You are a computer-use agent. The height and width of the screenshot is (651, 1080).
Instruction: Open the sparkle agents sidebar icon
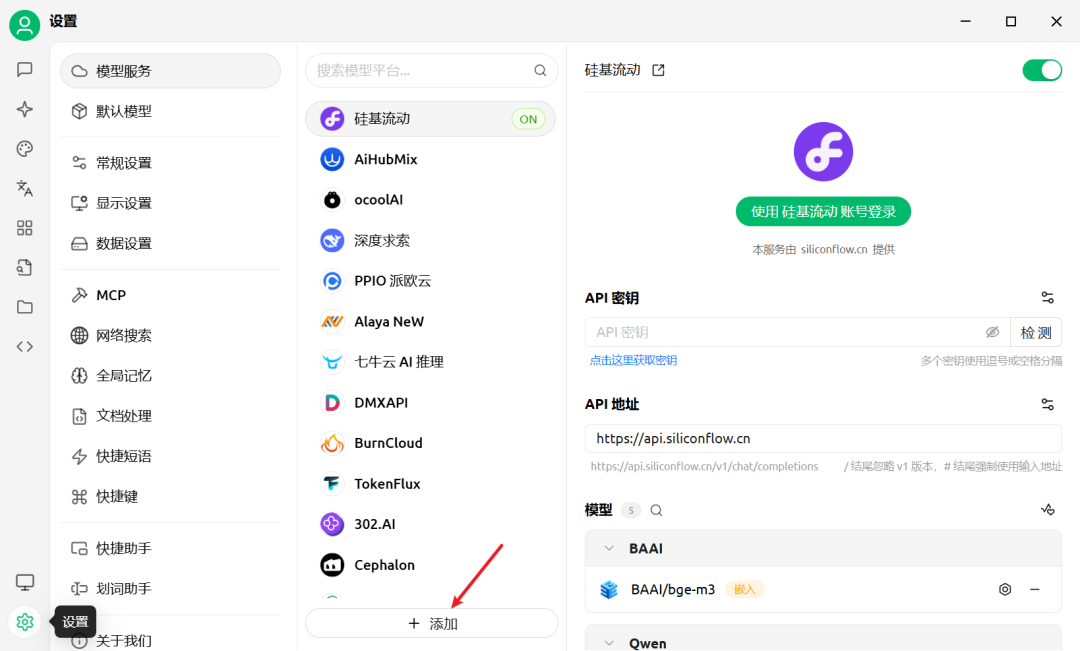coord(25,109)
